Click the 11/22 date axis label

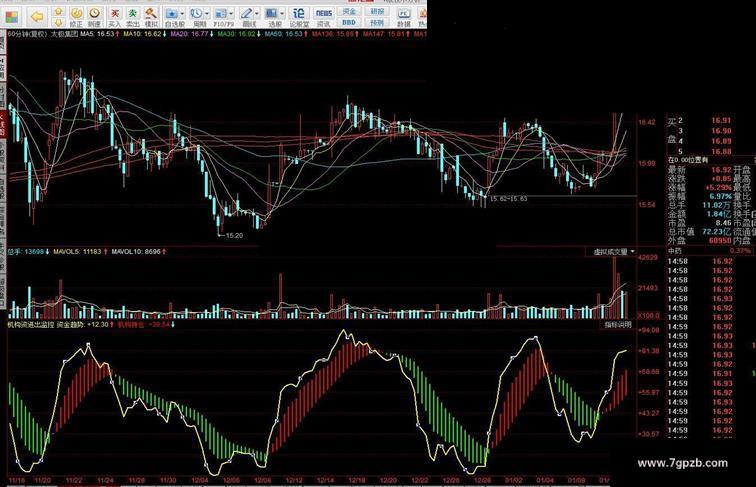pos(74,480)
